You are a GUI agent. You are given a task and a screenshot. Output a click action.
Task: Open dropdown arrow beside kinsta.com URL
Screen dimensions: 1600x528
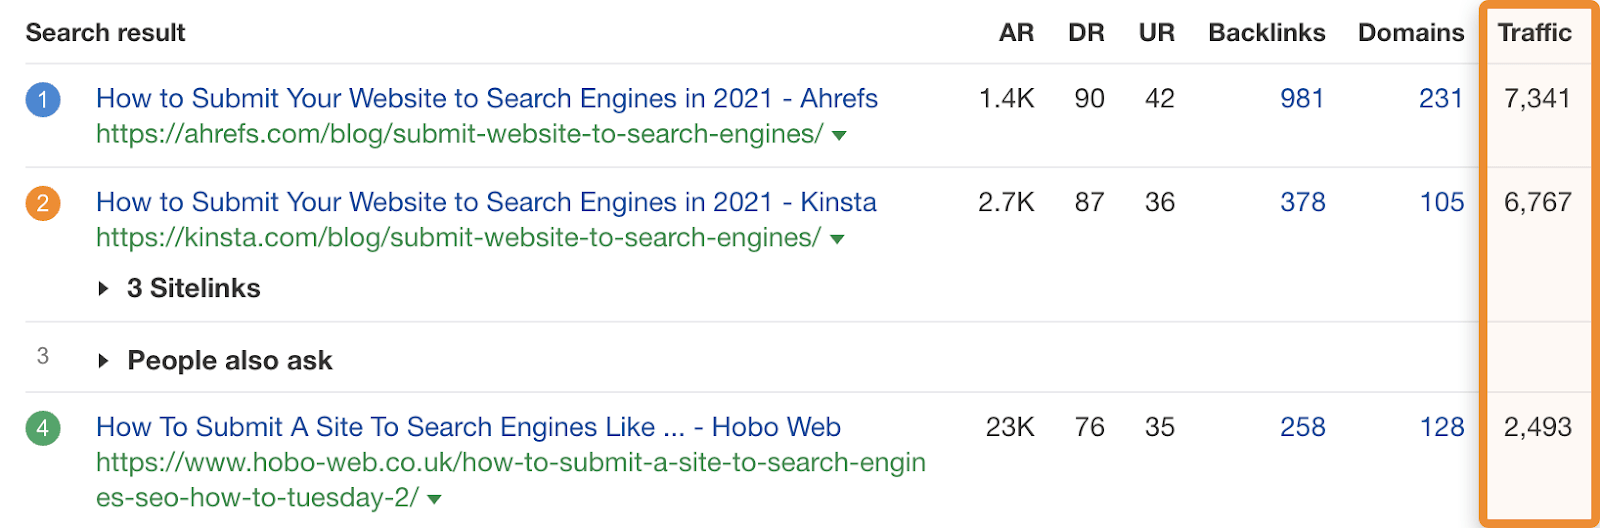tap(837, 240)
